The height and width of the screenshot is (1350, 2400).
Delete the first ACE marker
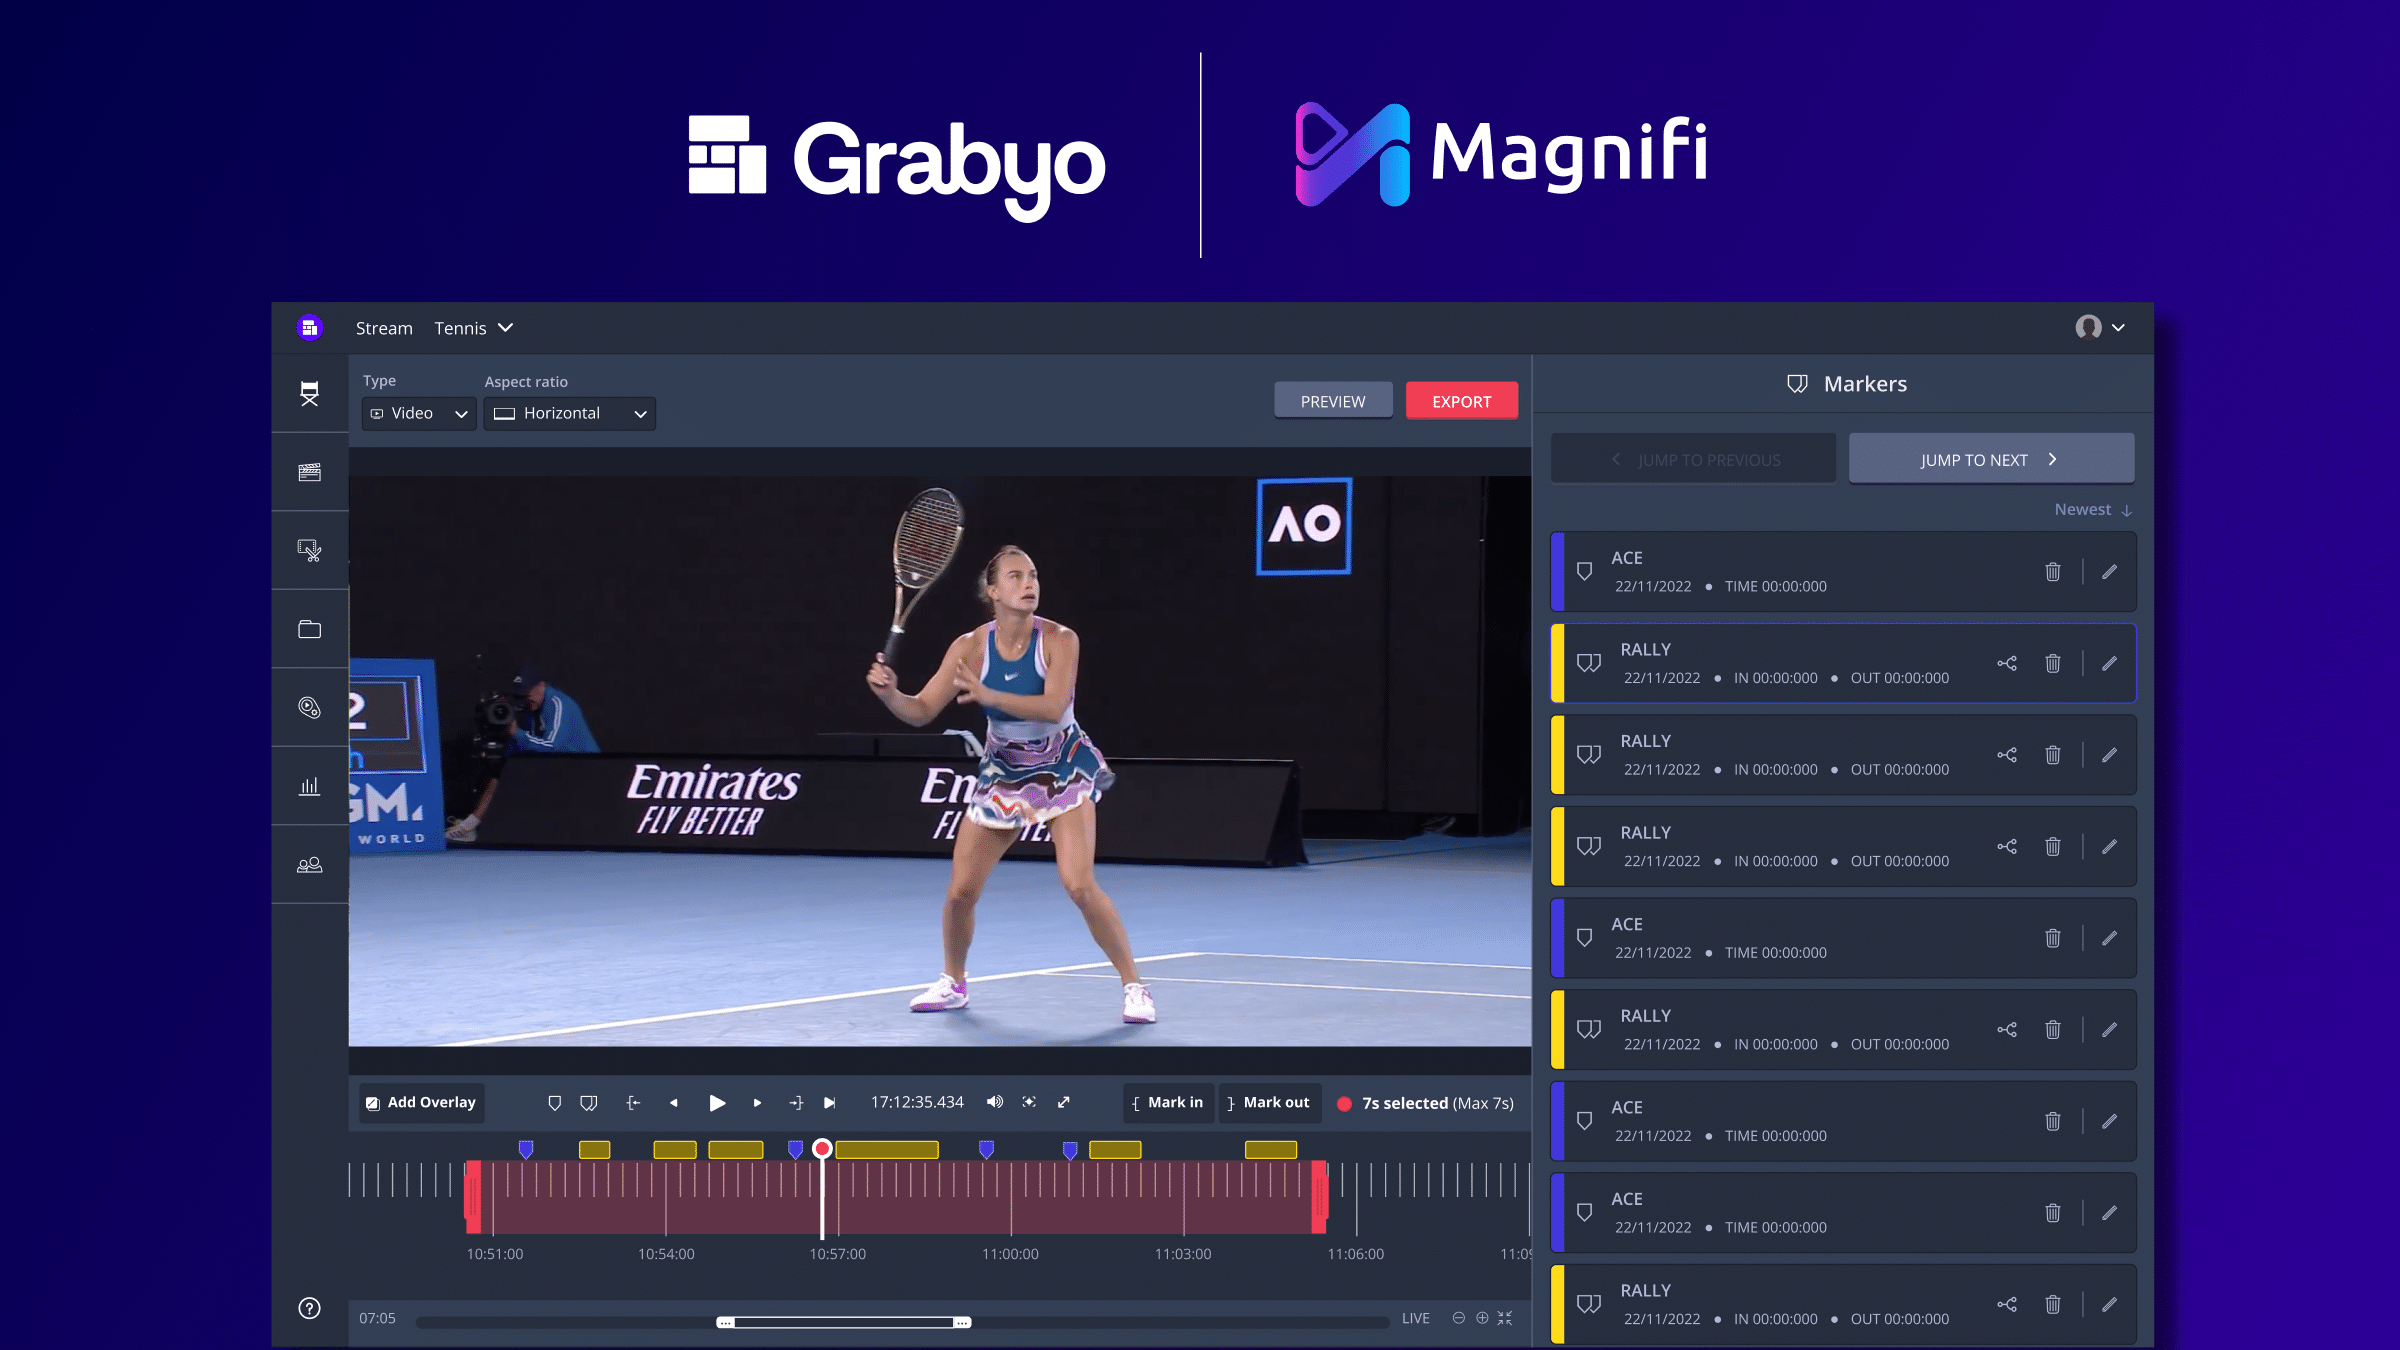2053,571
